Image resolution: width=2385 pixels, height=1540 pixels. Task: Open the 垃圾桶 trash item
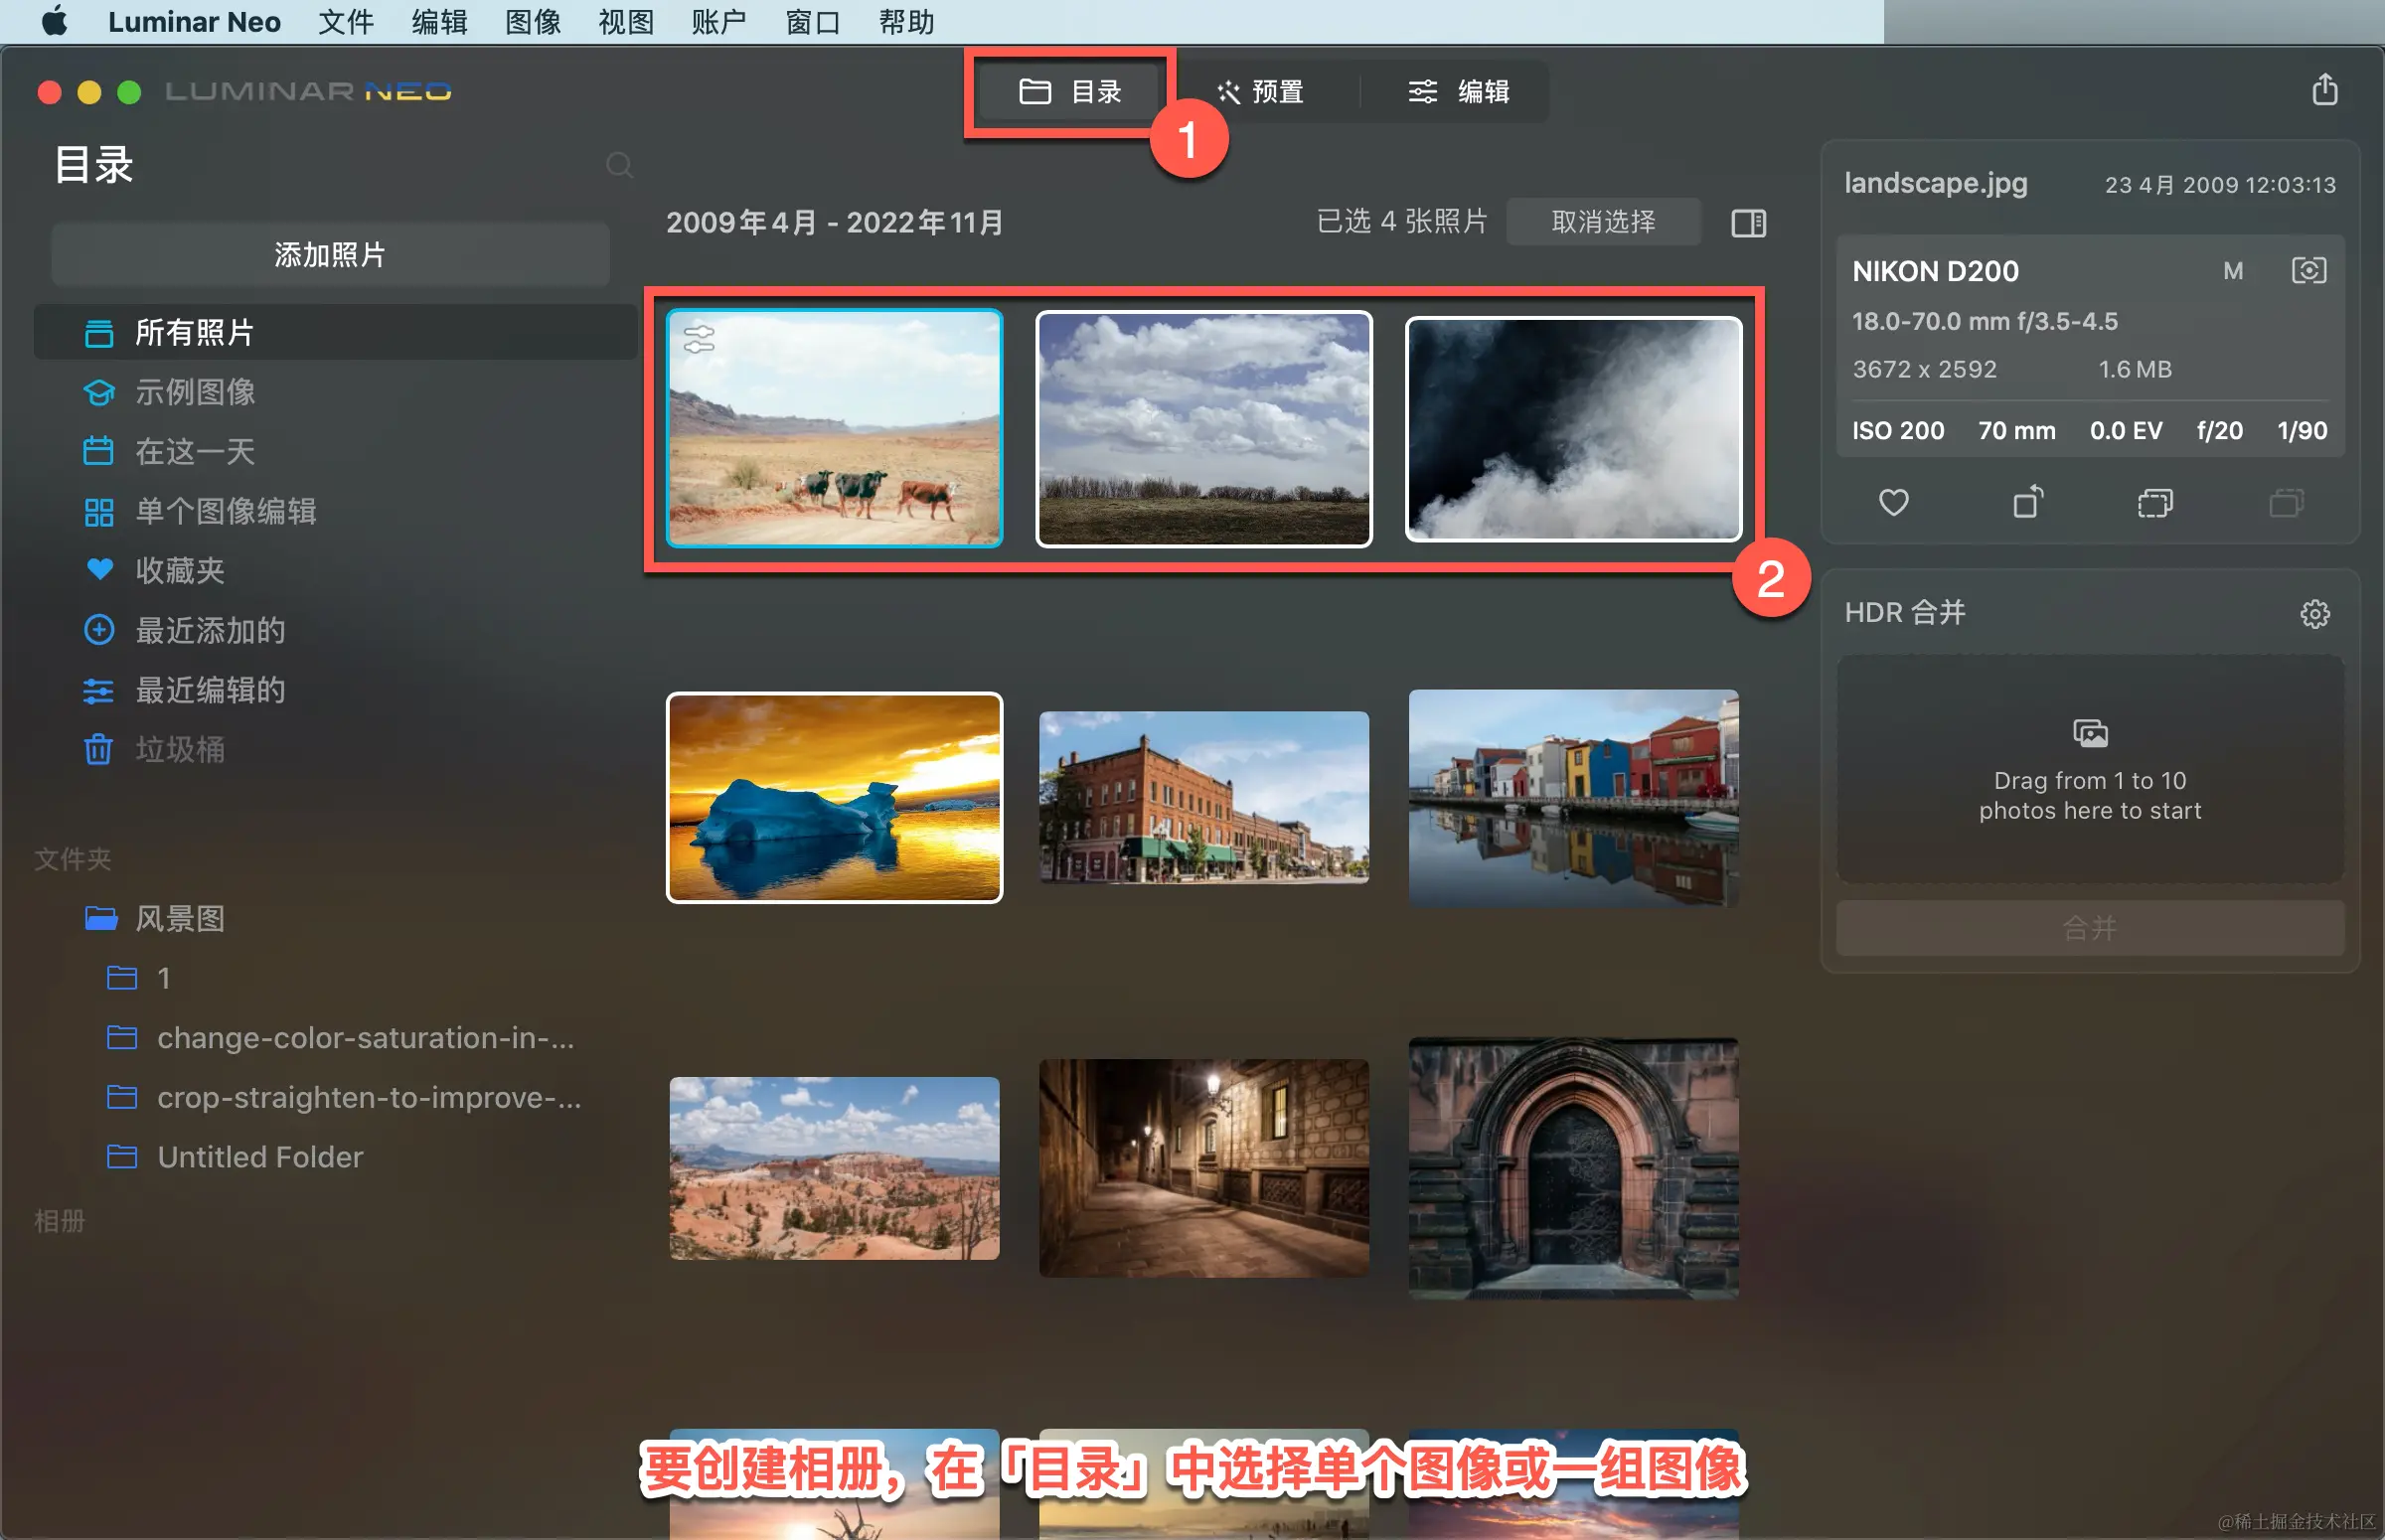click(x=180, y=749)
